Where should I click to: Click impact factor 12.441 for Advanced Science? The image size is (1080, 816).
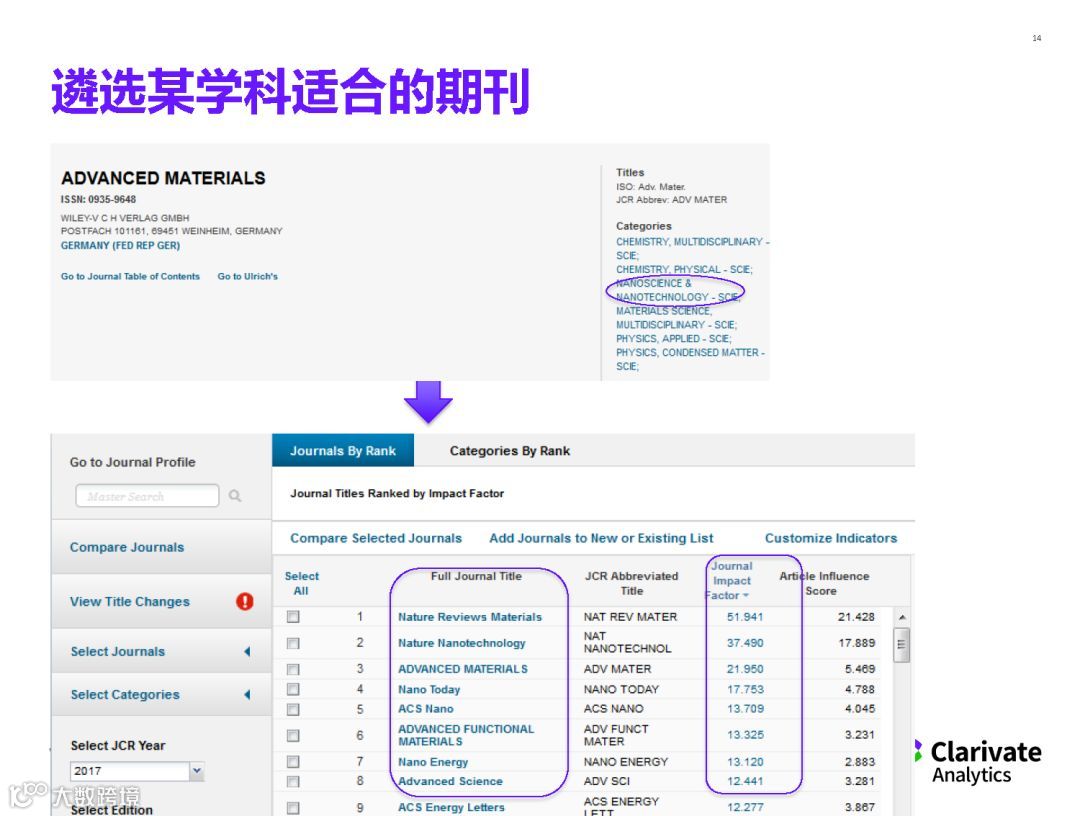745,781
